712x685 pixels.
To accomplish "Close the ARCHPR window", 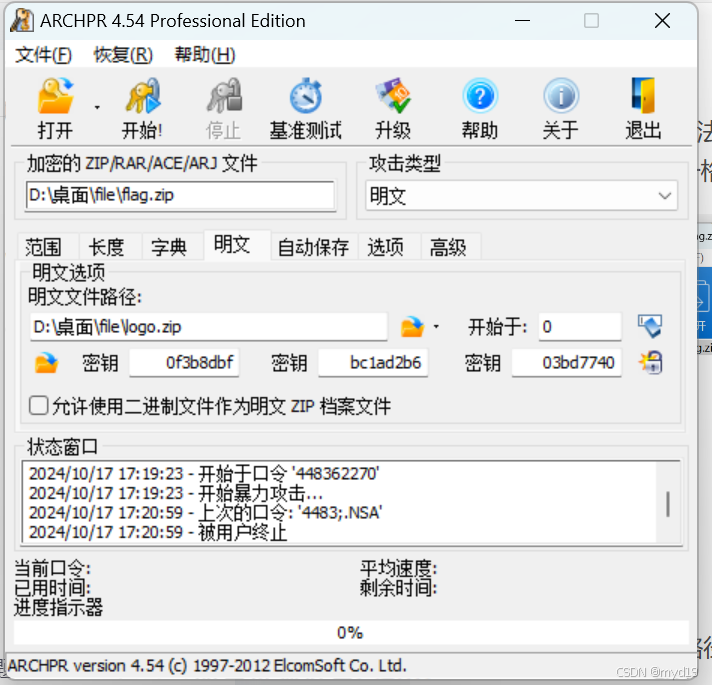I will tap(662, 21).
